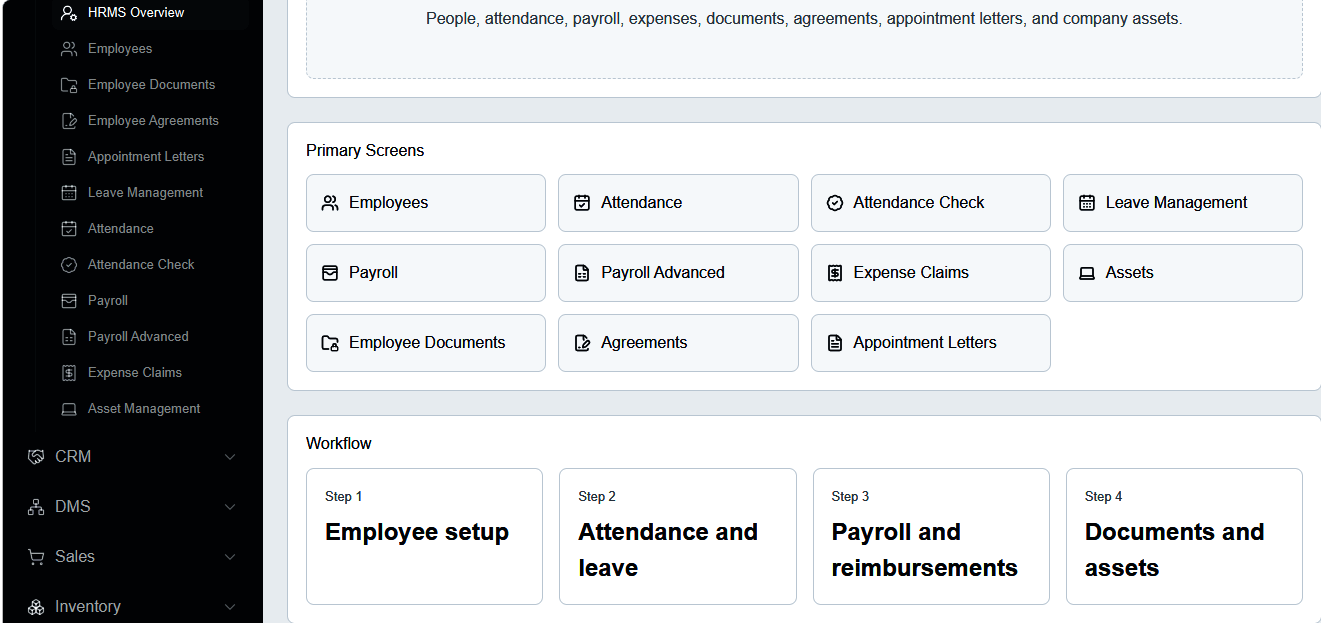The height and width of the screenshot is (623, 1321).
Task: Expand the Inventory section chevron
Action: (x=230, y=607)
